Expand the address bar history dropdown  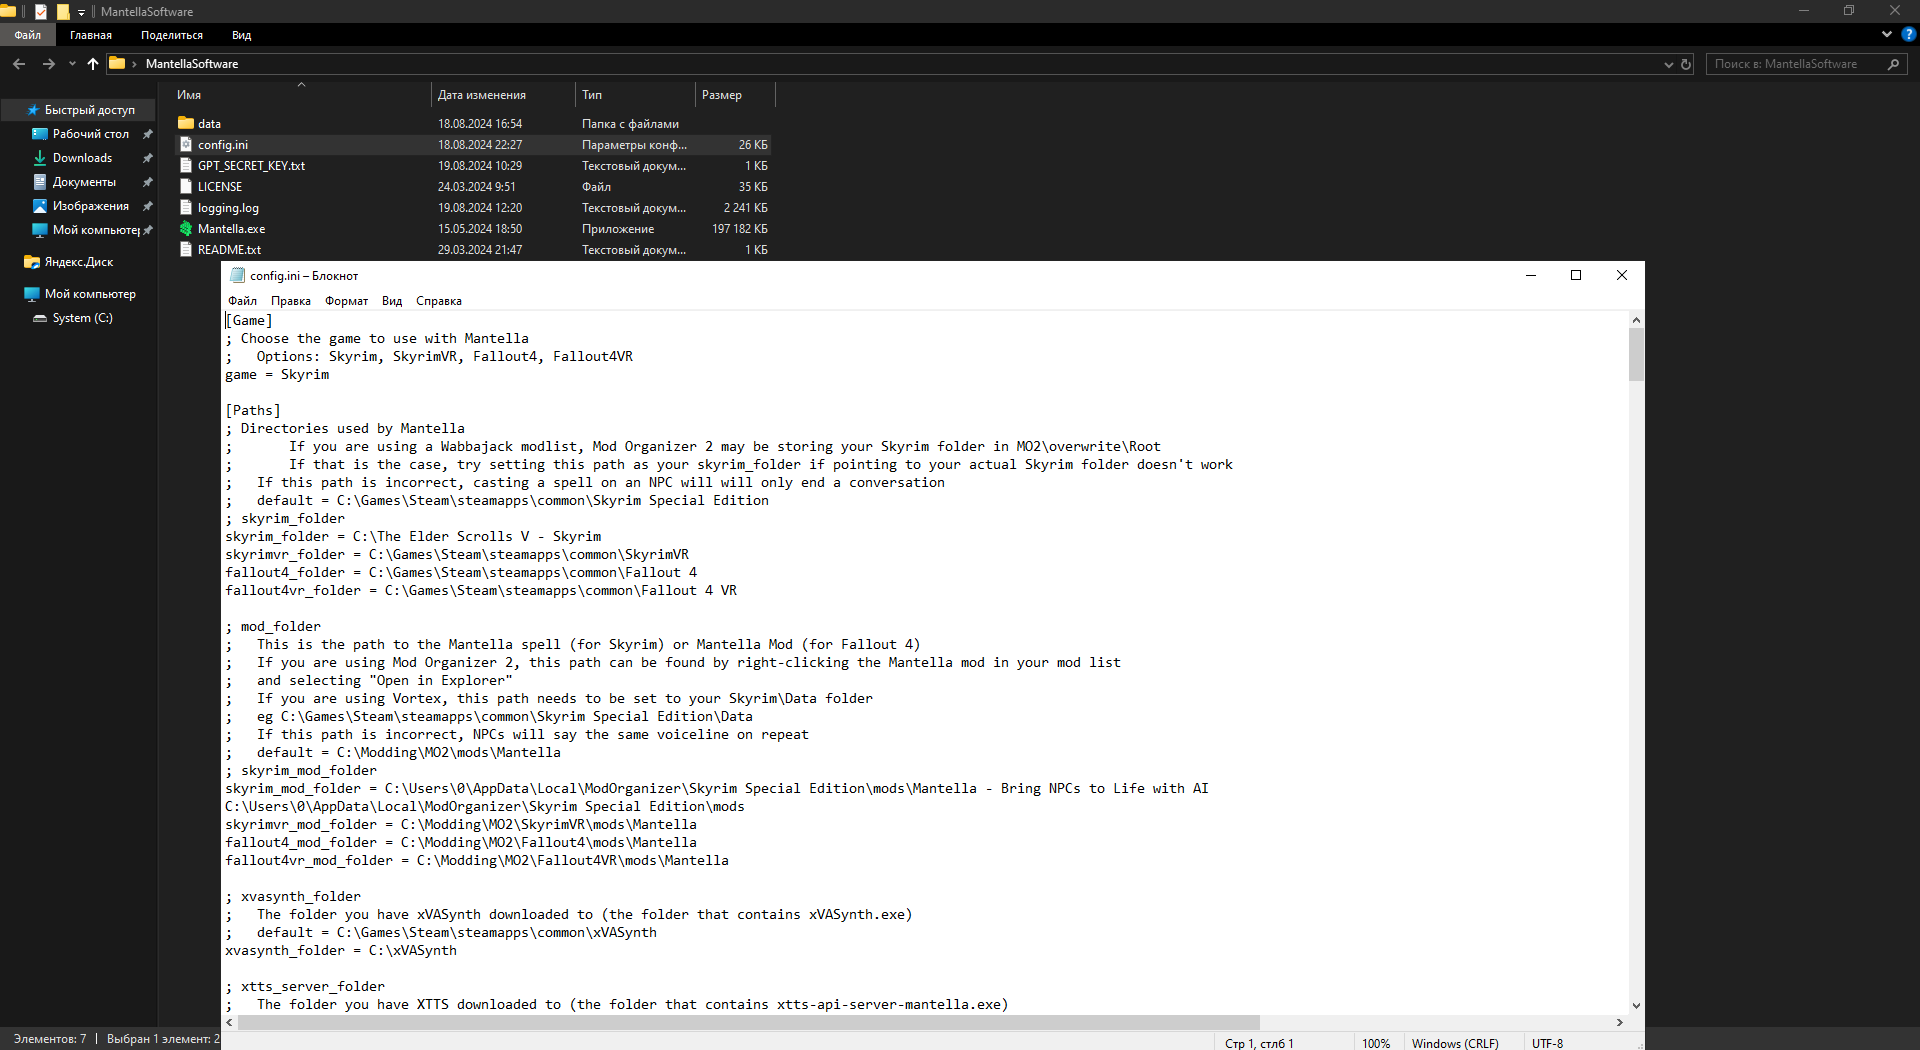click(x=1668, y=64)
